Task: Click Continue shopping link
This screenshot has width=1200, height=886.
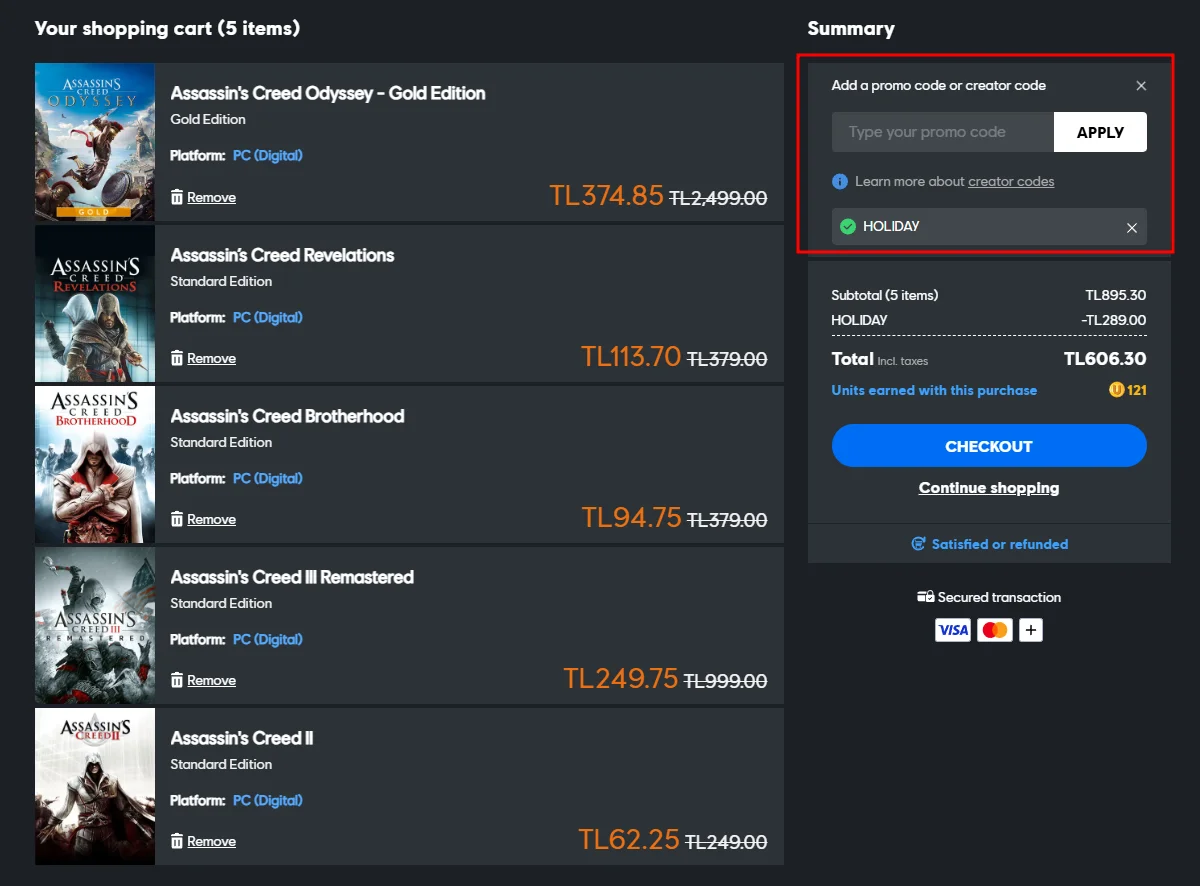Action: pos(989,488)
